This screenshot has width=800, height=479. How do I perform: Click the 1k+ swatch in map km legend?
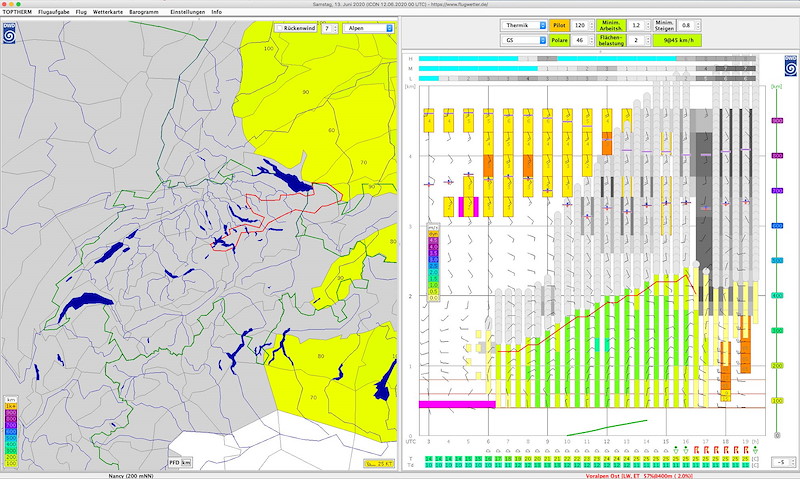11,406
